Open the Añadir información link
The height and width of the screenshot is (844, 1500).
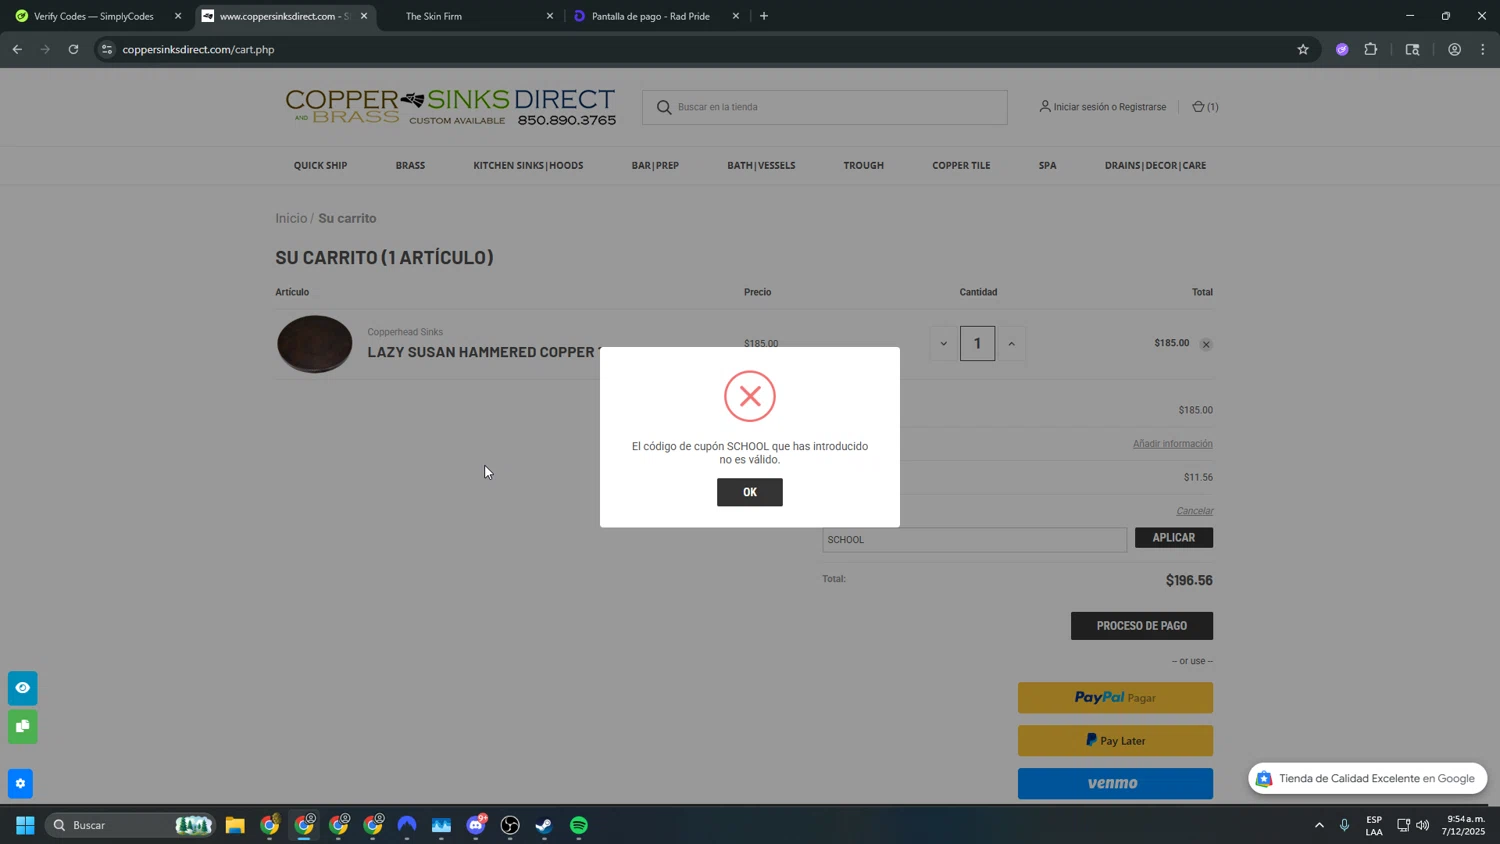[x=1172, y=444]
